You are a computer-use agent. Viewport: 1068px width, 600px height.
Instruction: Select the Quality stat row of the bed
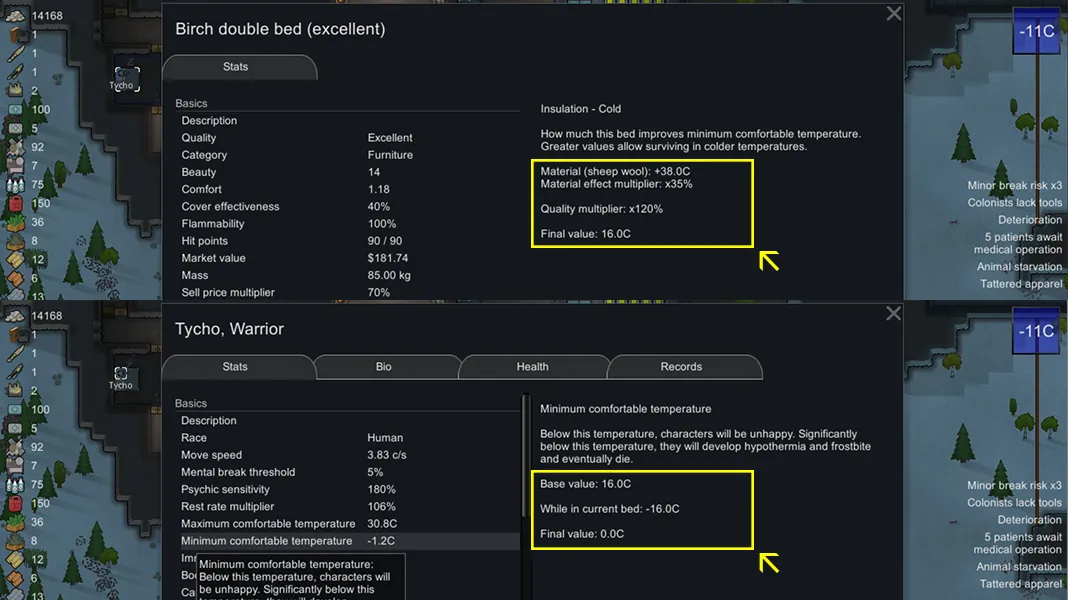340,138
